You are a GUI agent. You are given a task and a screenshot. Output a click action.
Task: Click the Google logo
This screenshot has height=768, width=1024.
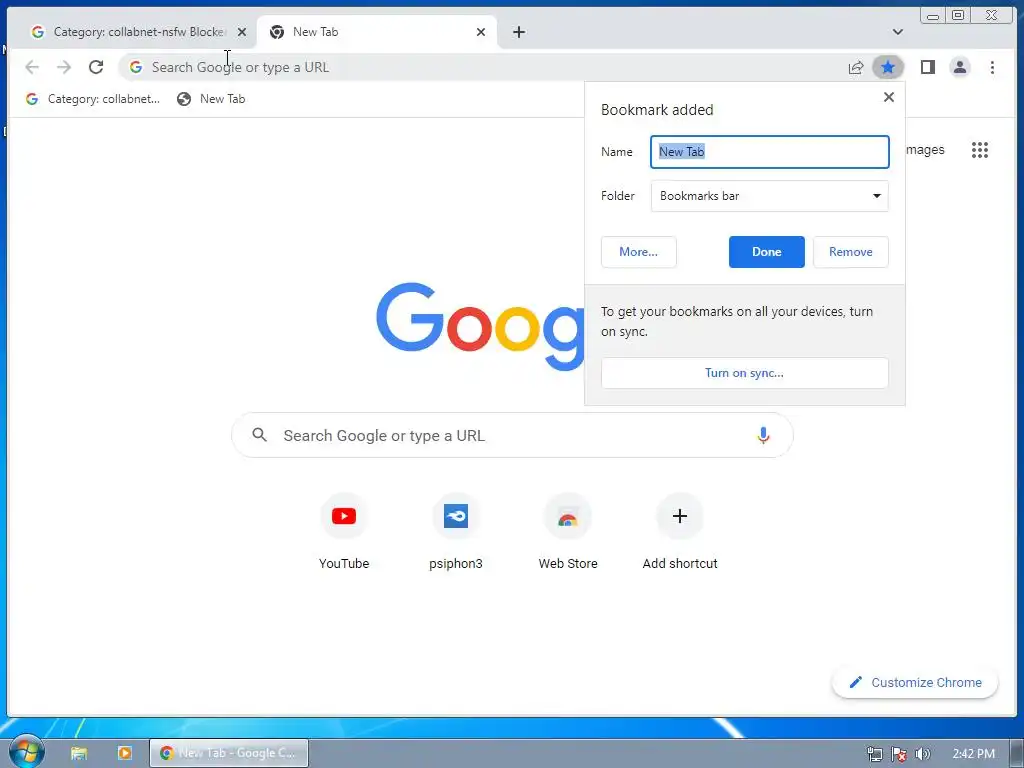480,327
